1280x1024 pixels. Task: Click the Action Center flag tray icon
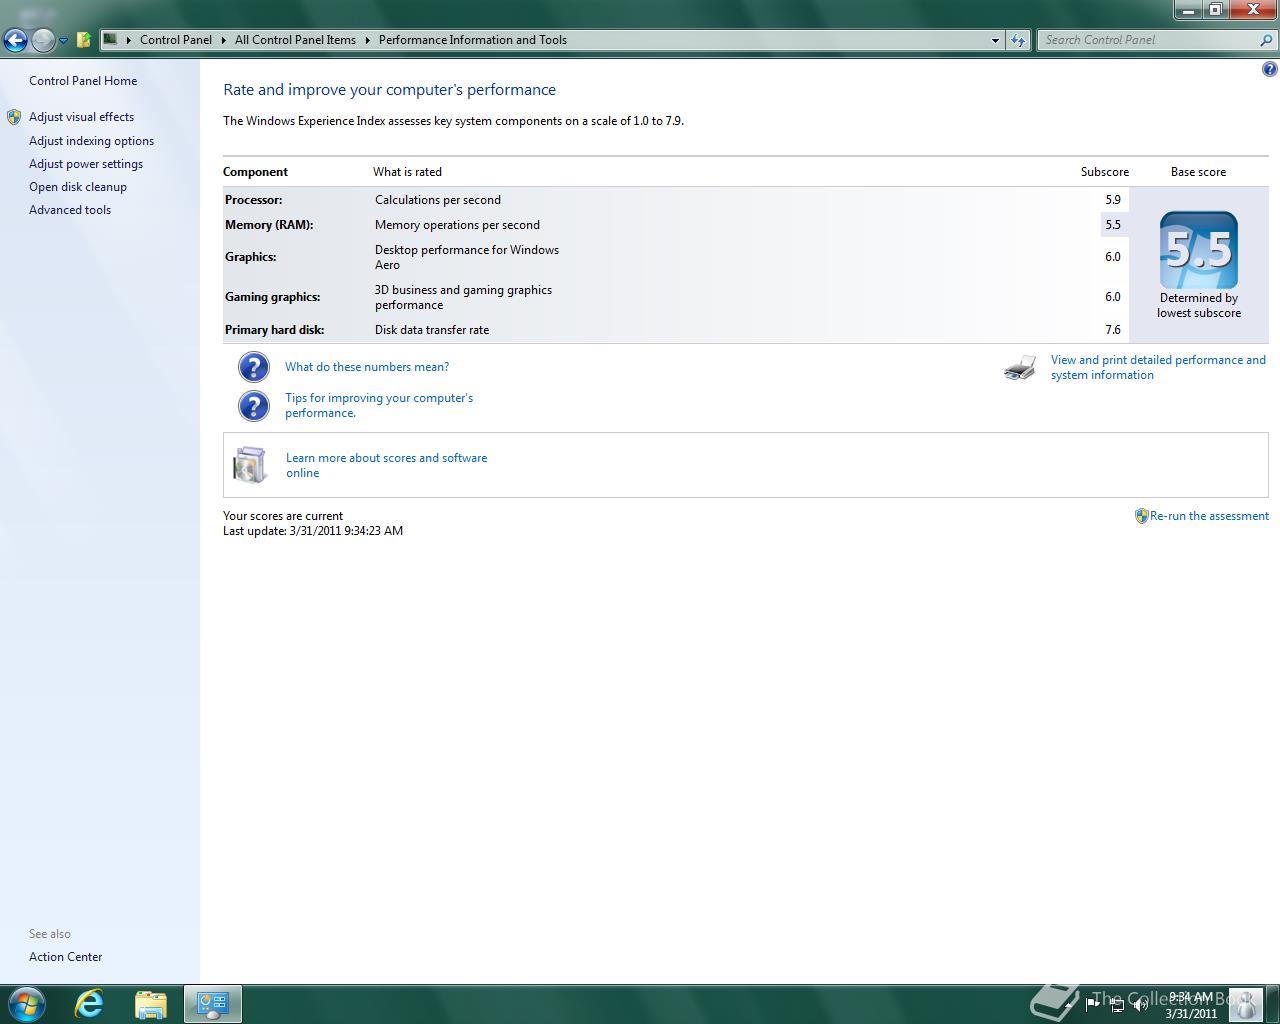pyautogui.click(x=1093, y=1004)
